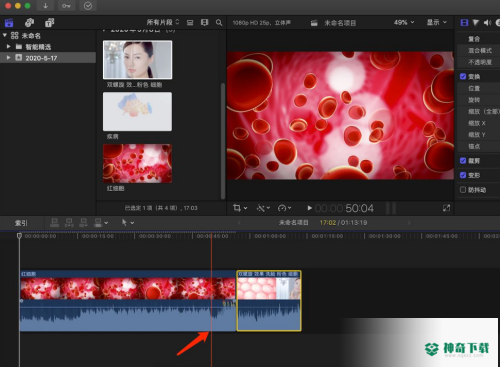Viewport: 500px width, 367px height.
Task: Click the browser vertical scrollbar
Action: (x=223, y=140)
